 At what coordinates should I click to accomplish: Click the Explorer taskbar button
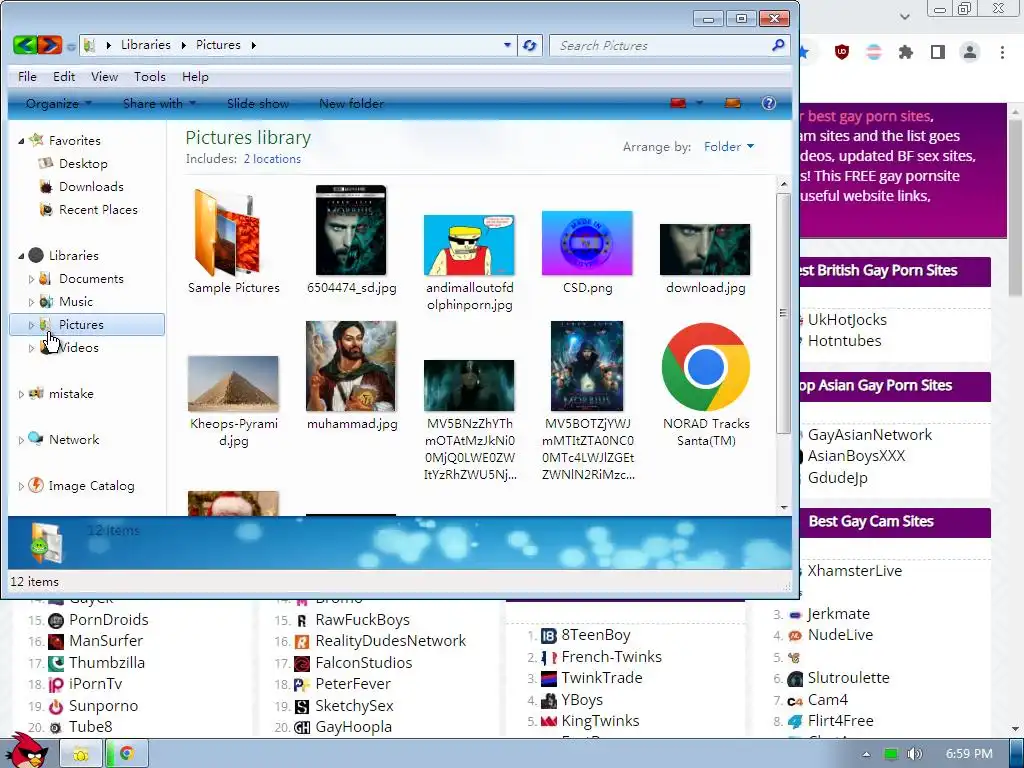coord(81,754)
